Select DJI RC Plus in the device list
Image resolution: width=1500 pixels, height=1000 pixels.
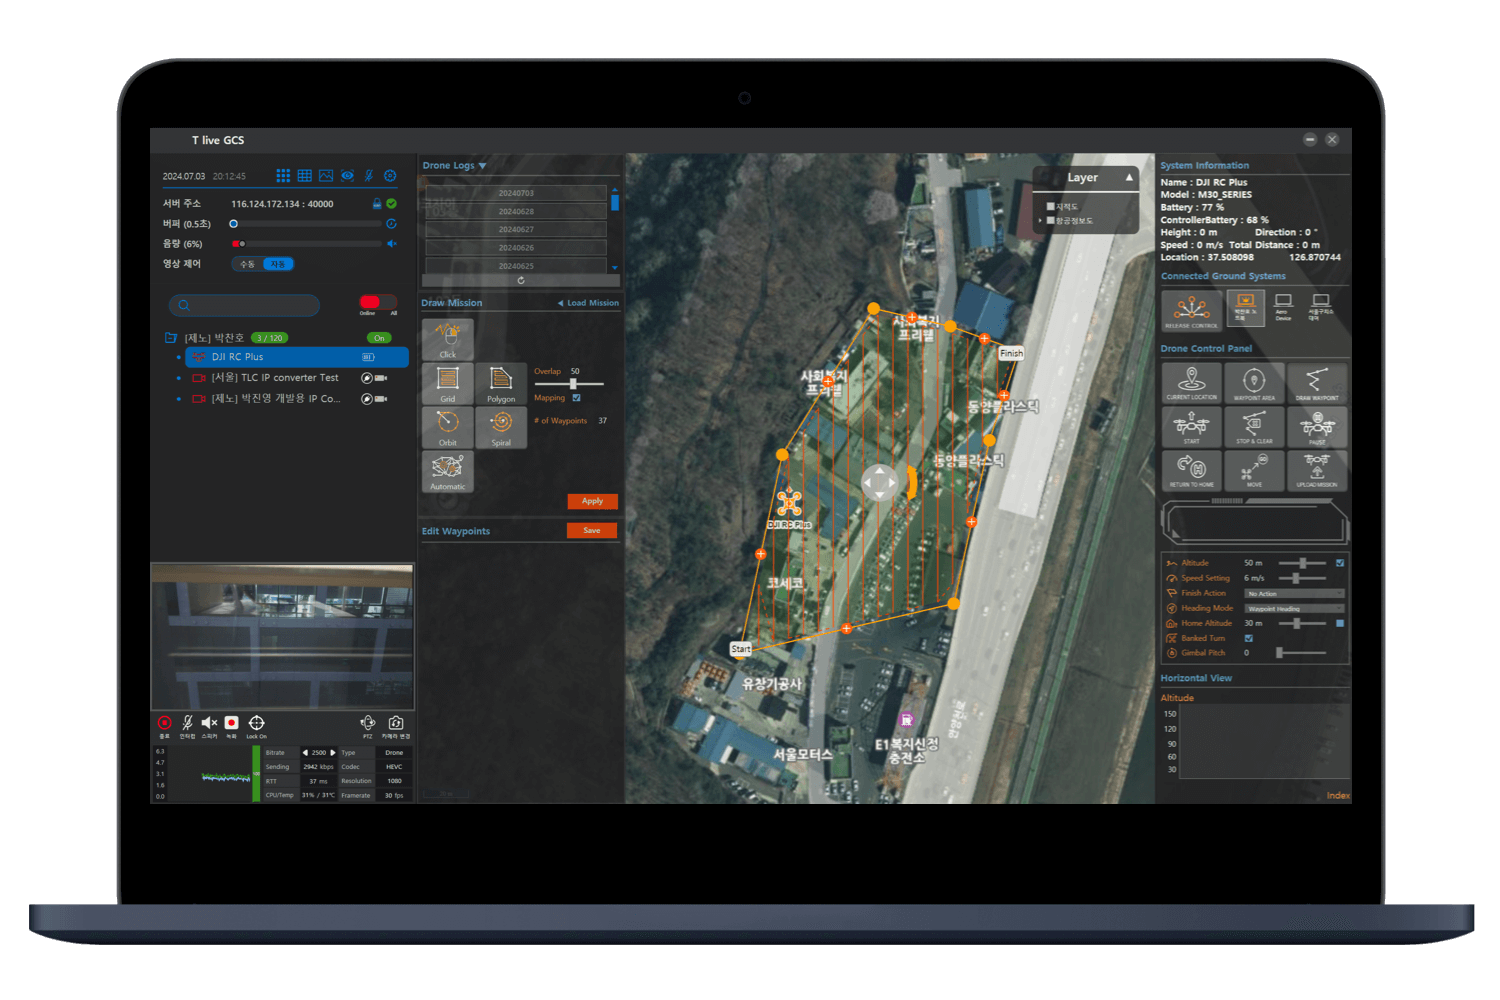(x=296, y=357)
